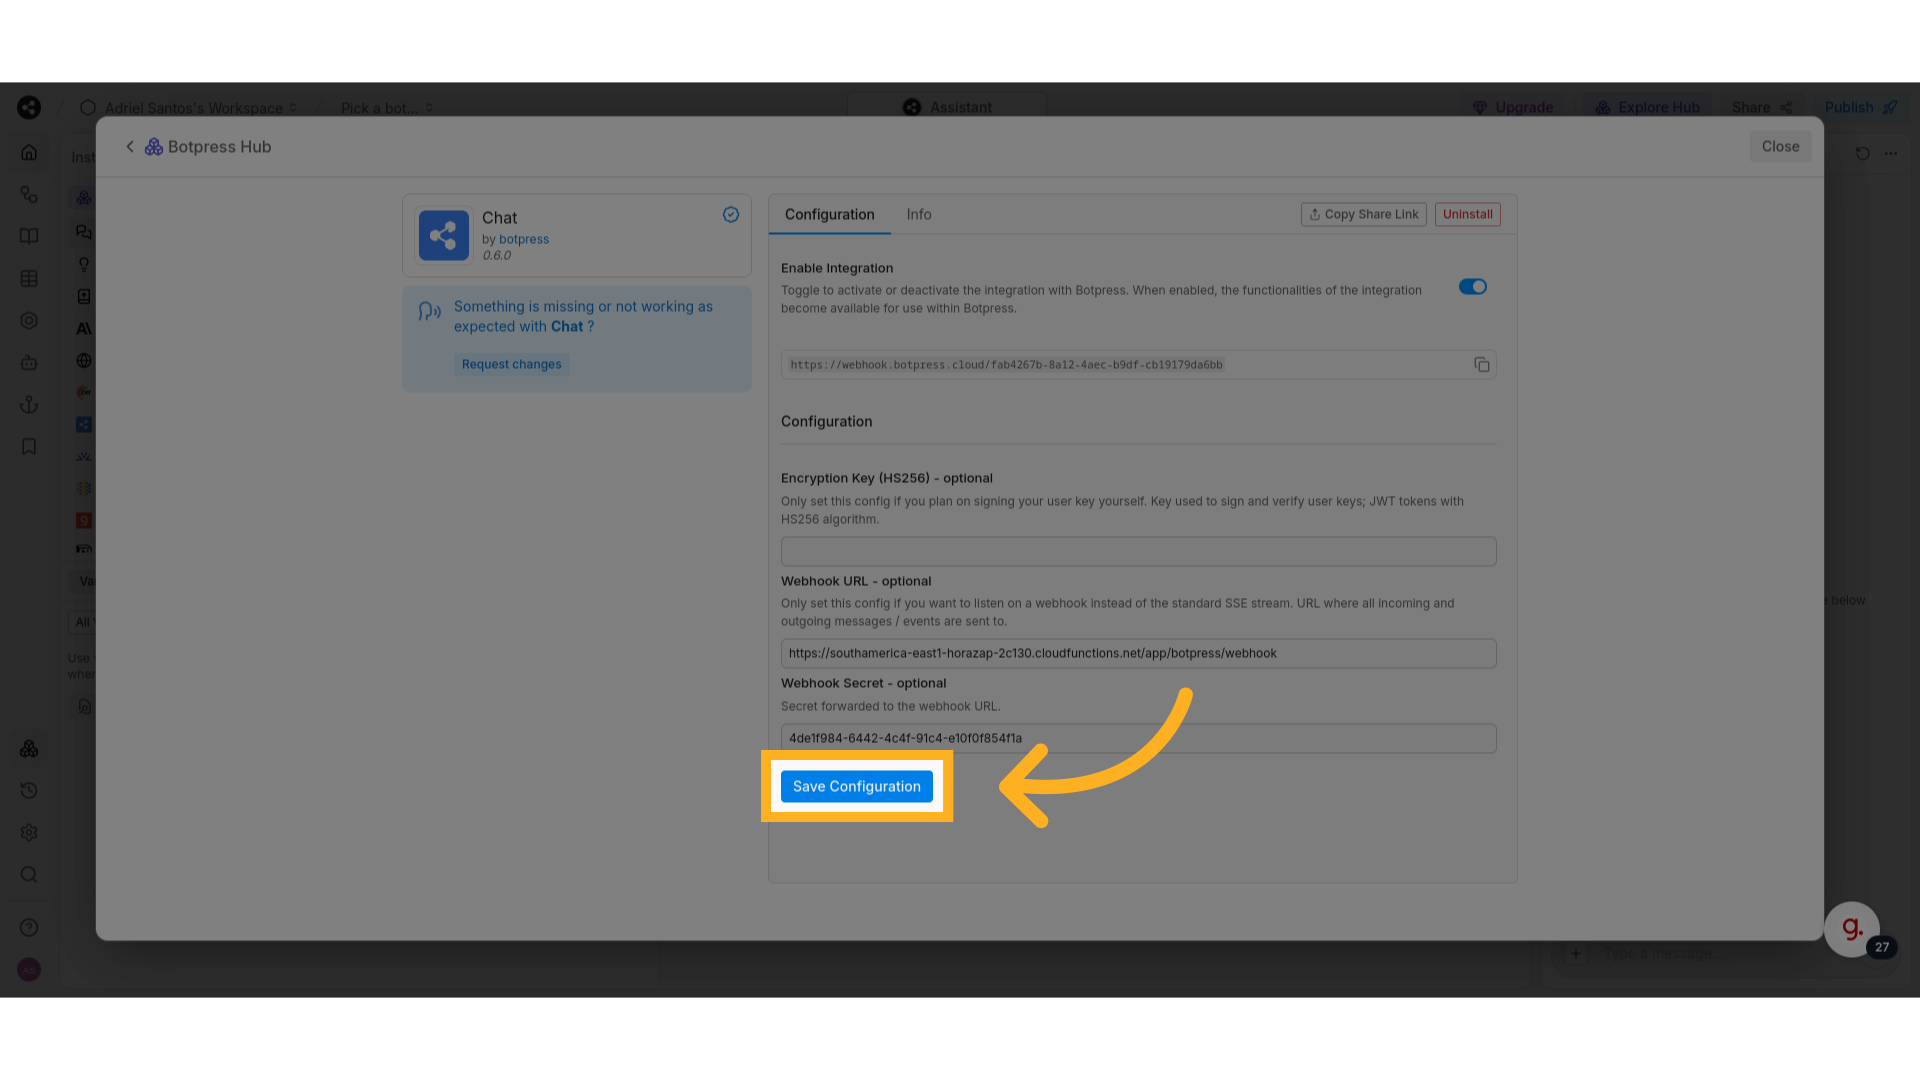
Task: Open the hexagon icon in the left sidebar
Action: click(x=29, y=320)
